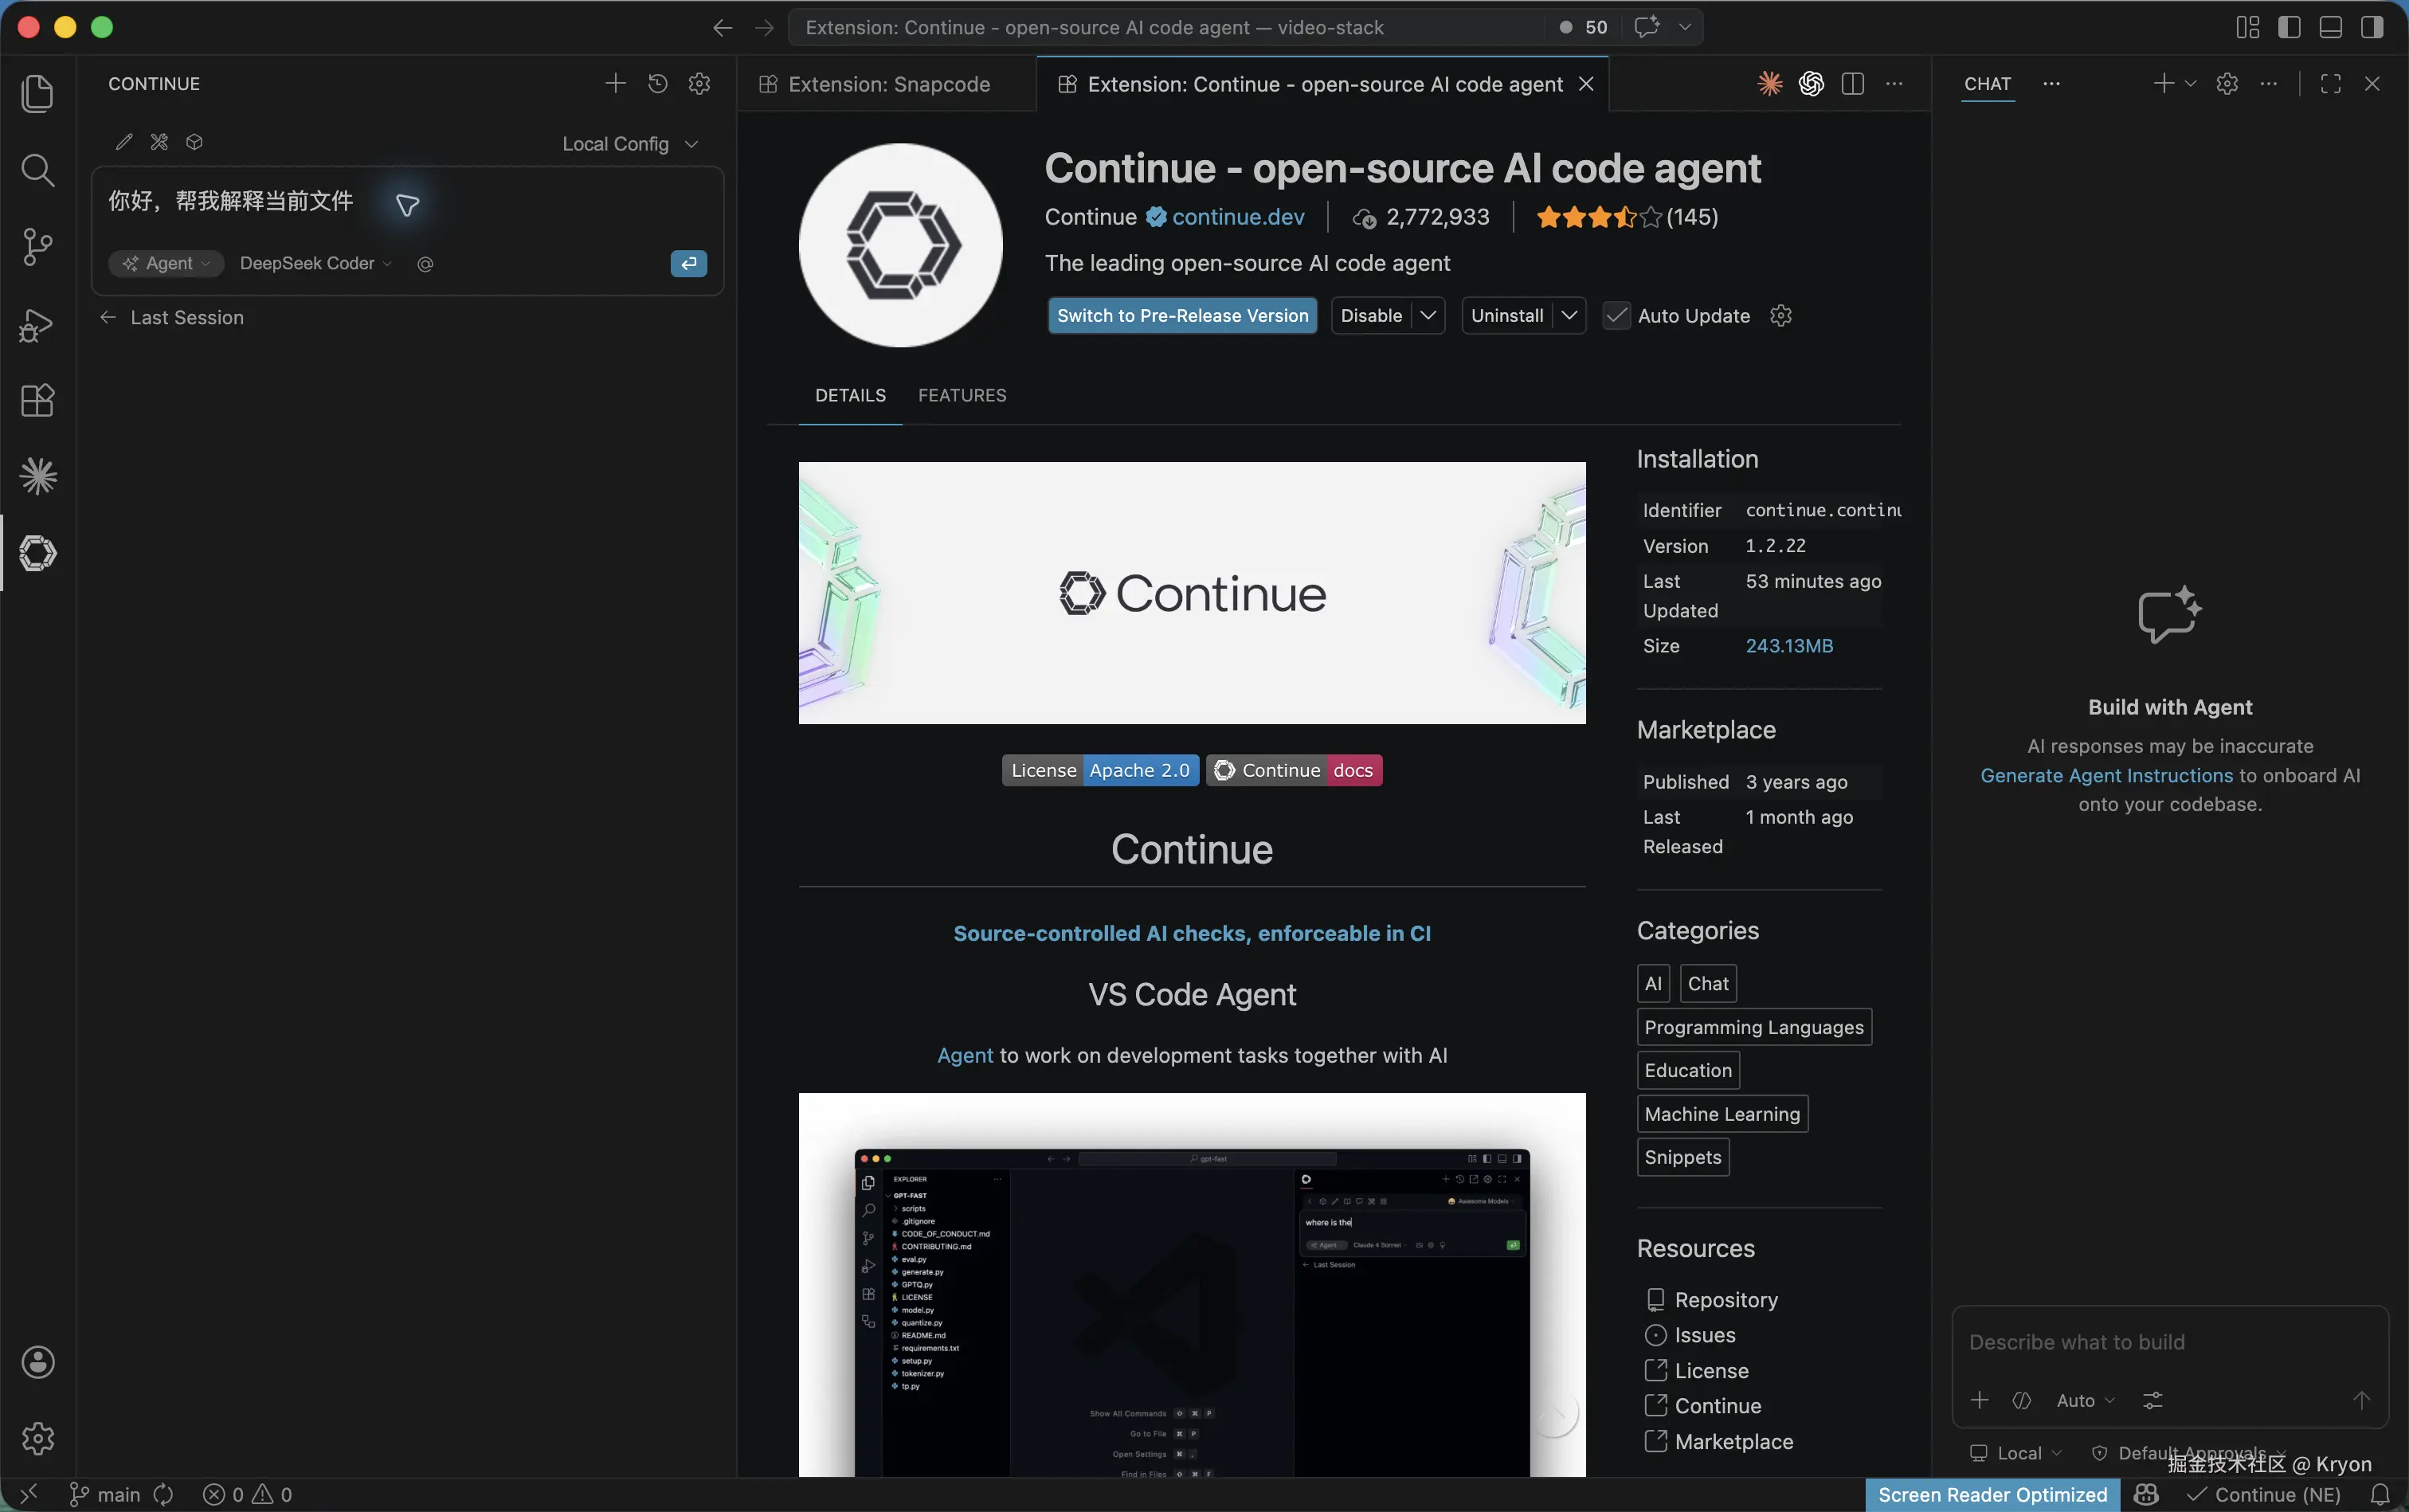Open Search view in activity bar
Screen dimensions: 2409x1512
pyautogui.click(x=37, y=170)
